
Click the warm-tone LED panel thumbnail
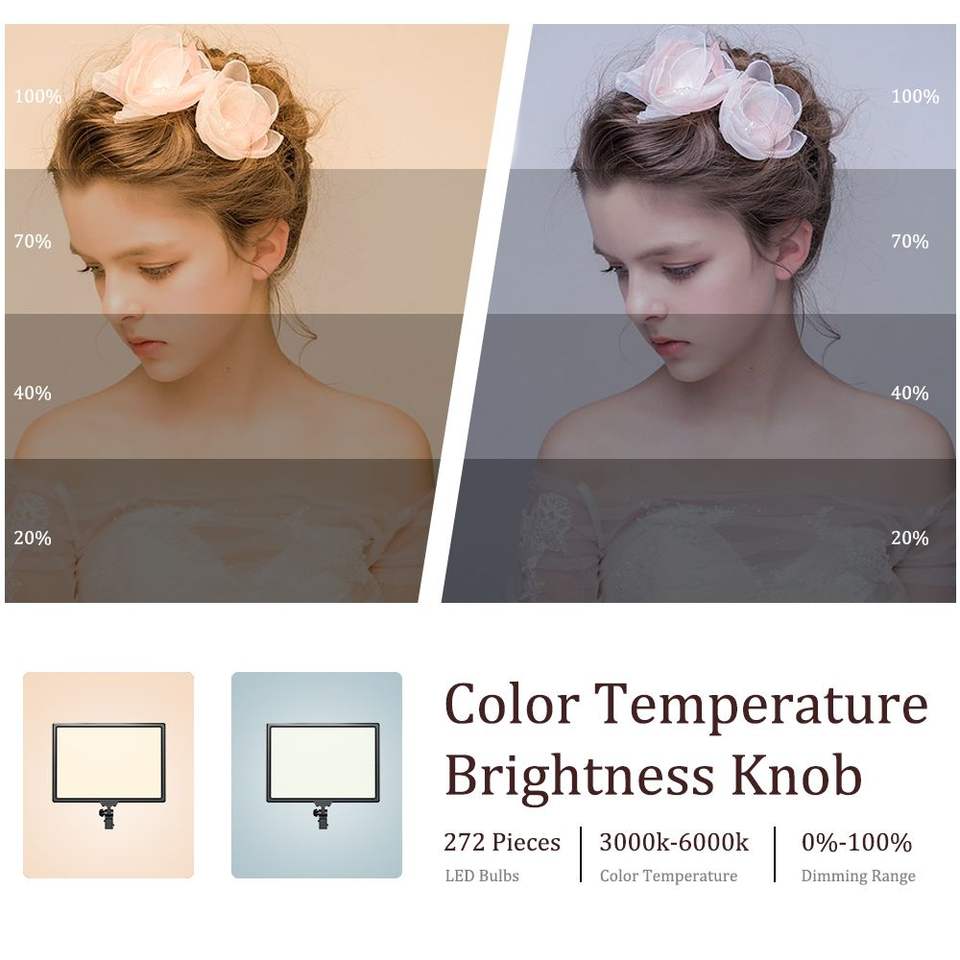pyautogui.click(x=108, y=775)
